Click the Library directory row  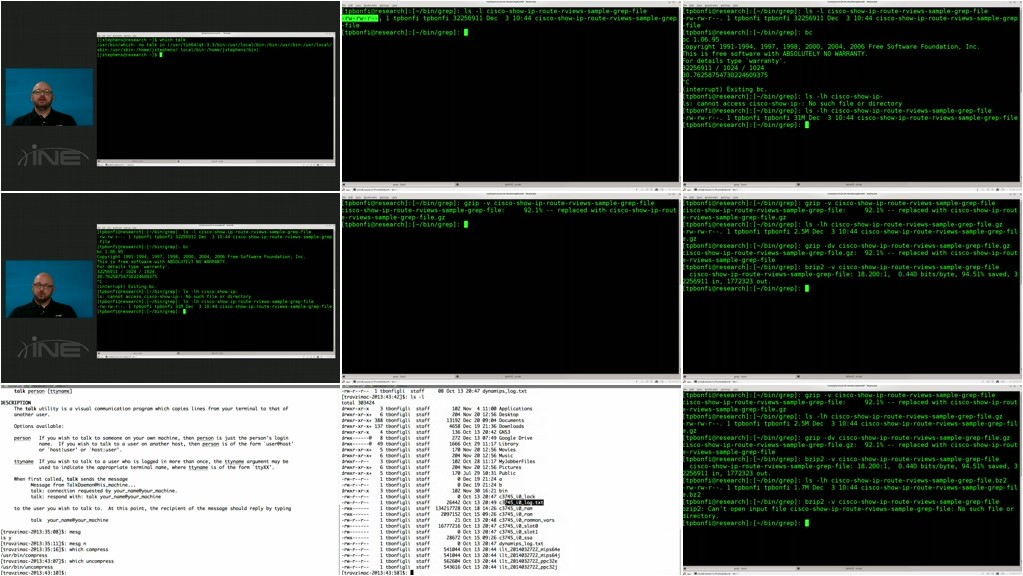pos(431,444)
